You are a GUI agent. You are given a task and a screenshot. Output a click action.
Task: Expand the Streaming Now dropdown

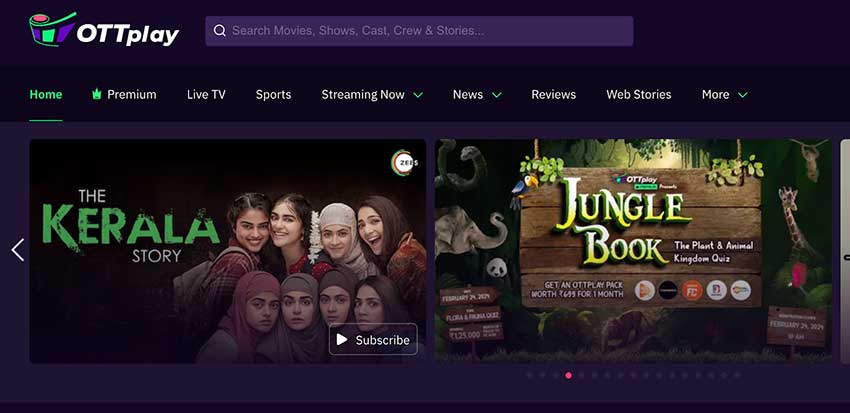418,95
